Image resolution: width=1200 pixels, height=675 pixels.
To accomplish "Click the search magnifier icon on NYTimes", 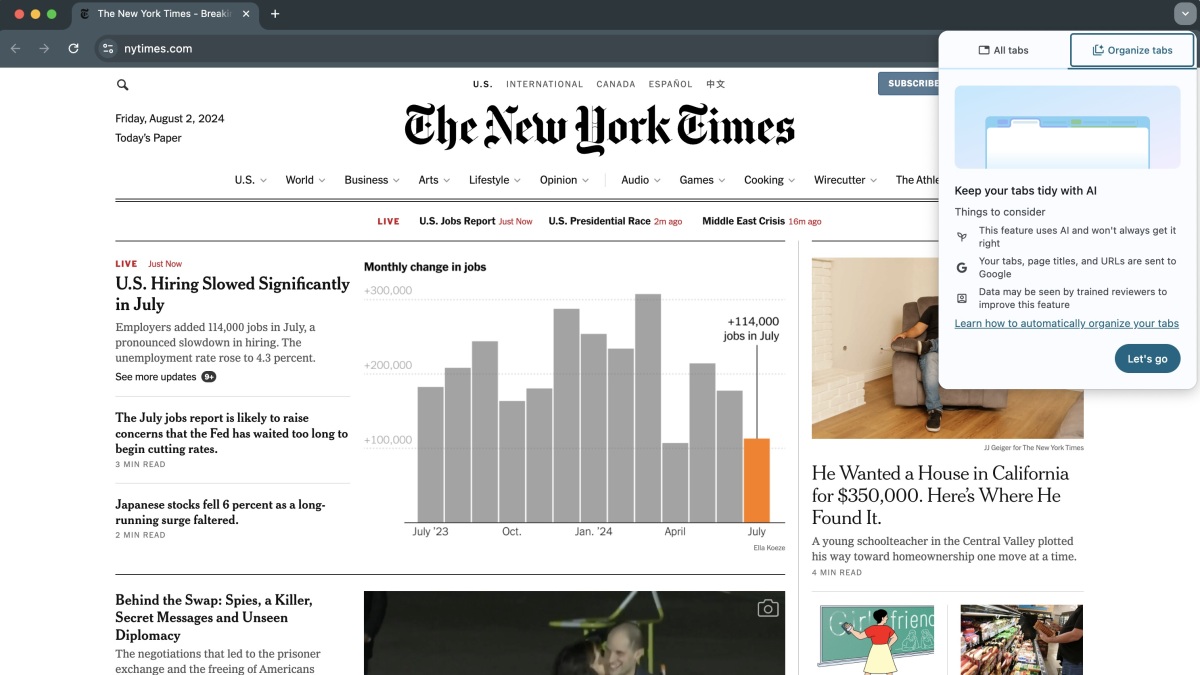I will click(122, 85).
